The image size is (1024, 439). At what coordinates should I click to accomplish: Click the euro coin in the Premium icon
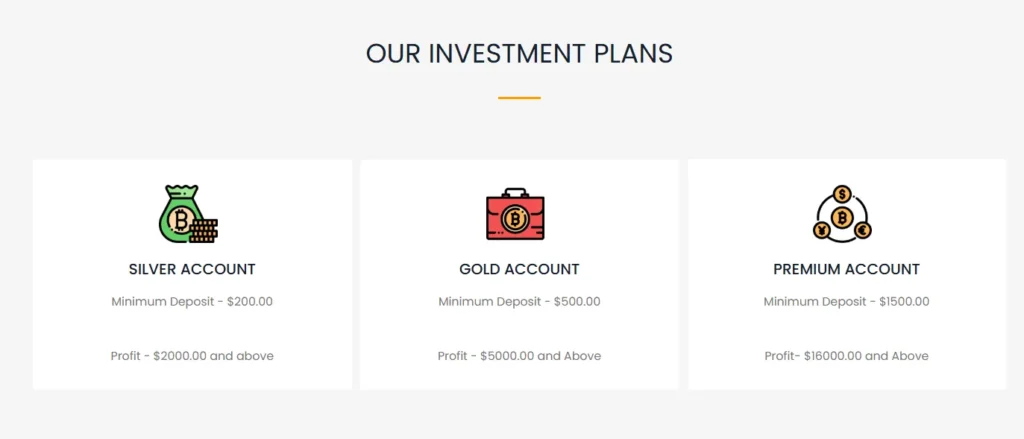coord(862,231)
